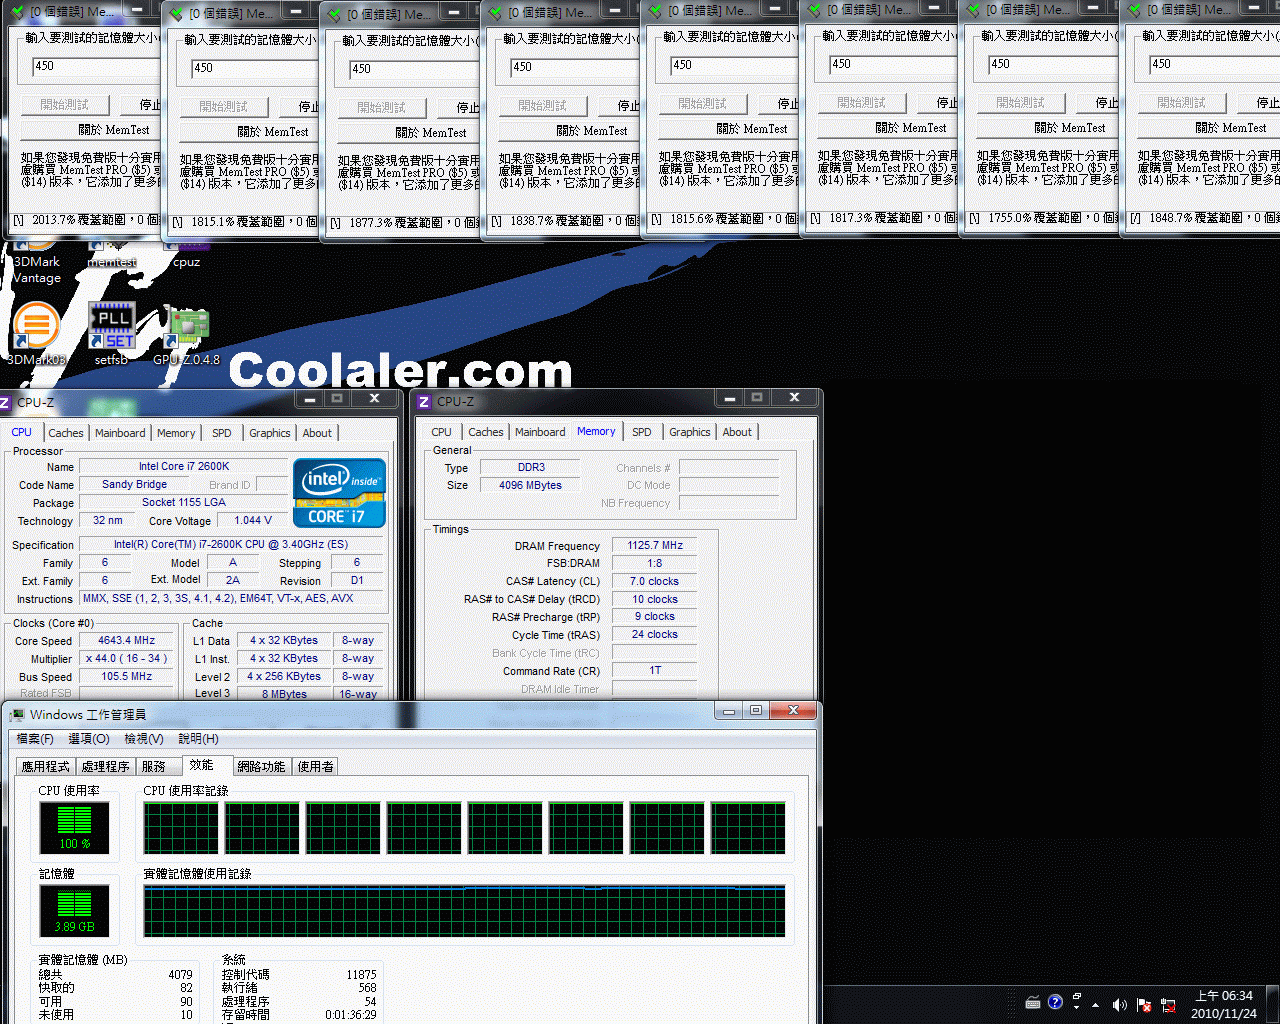Open the Action Center flag tray icon
Screen dimensions: 1280x1024
pyautogui.click(x=1144, y=1004)
